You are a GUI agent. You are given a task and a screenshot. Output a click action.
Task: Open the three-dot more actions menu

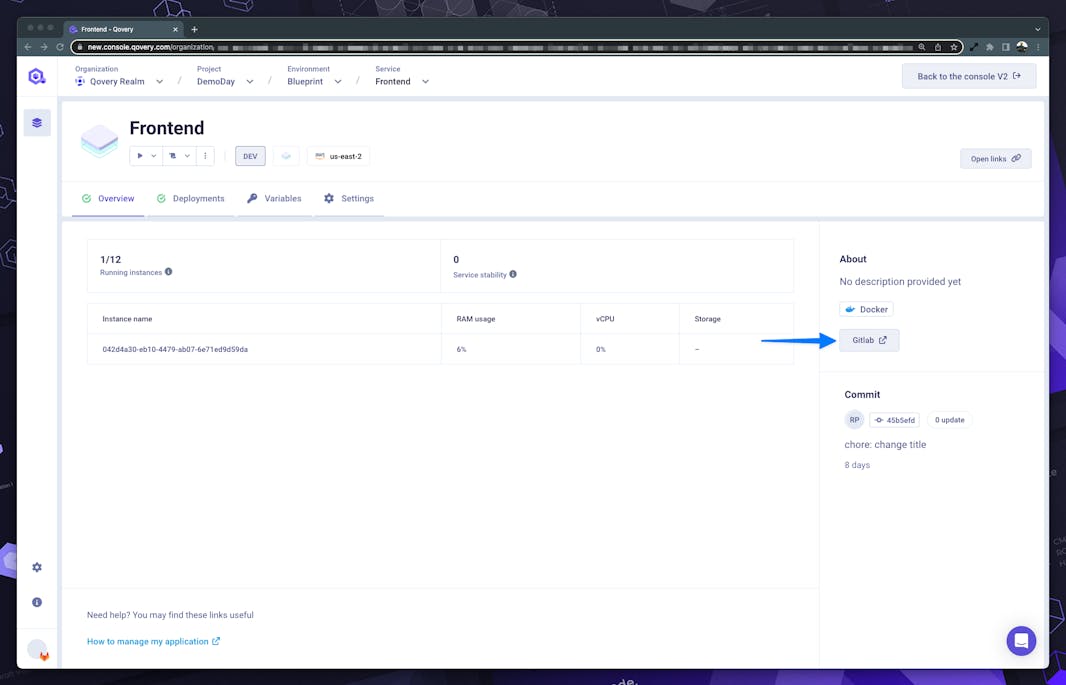pos(205,156)
